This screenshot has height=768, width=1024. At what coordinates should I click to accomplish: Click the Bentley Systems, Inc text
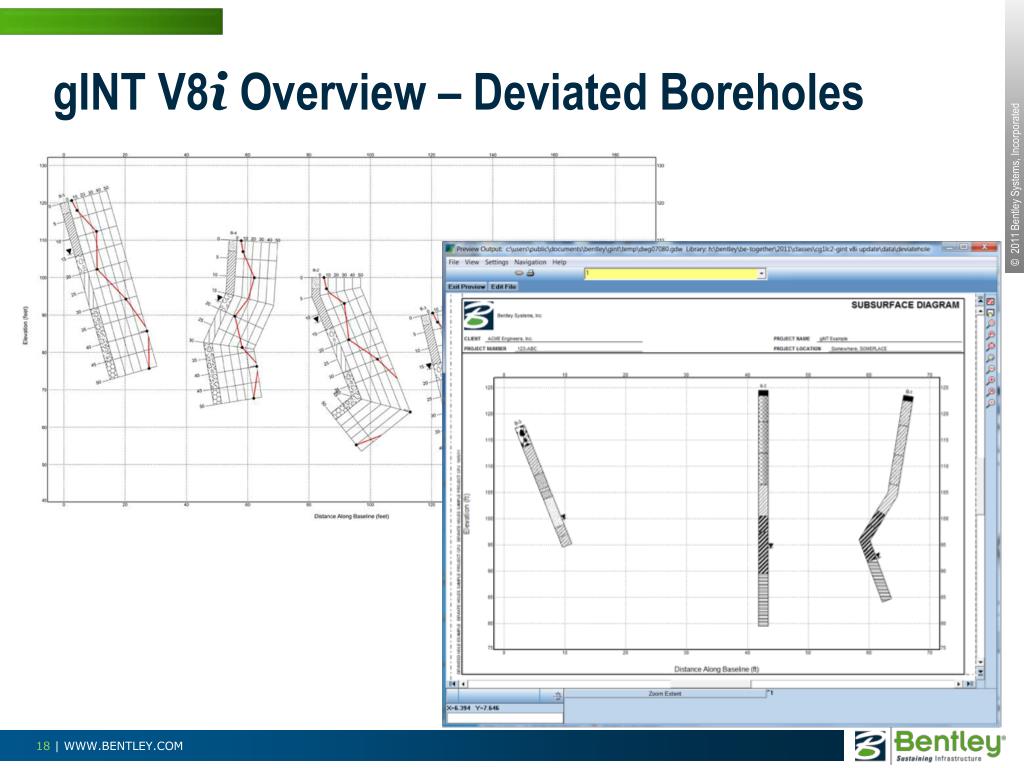click(x=520, y=315)
